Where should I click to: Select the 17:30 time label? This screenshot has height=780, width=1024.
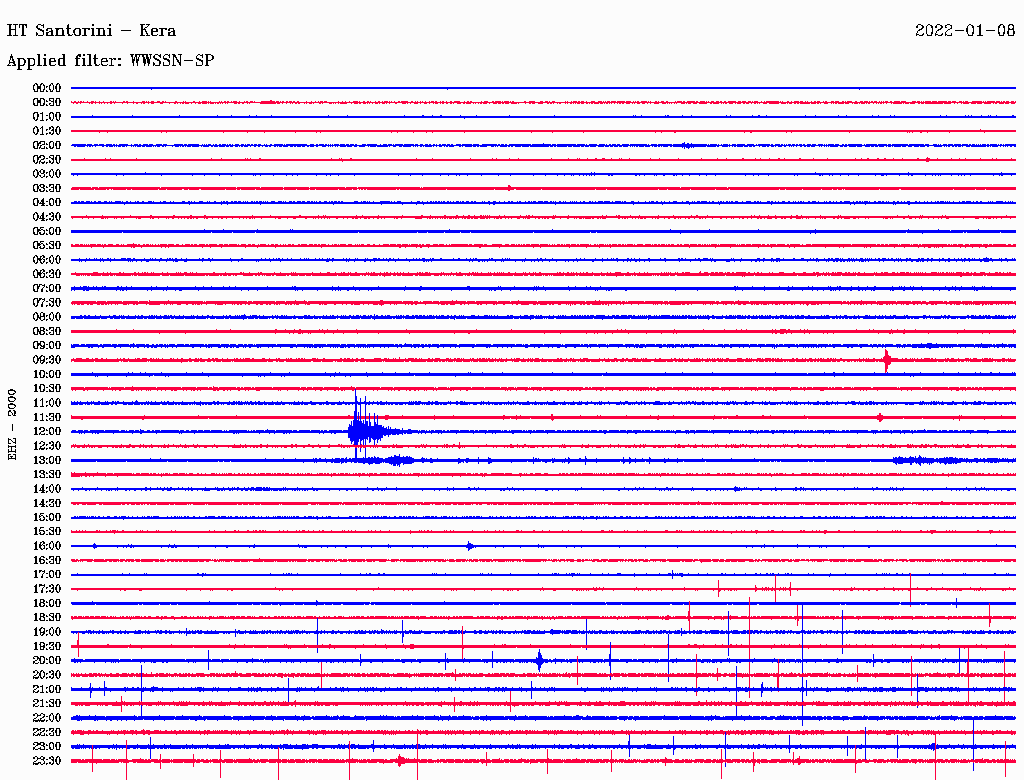coord(47,589)
